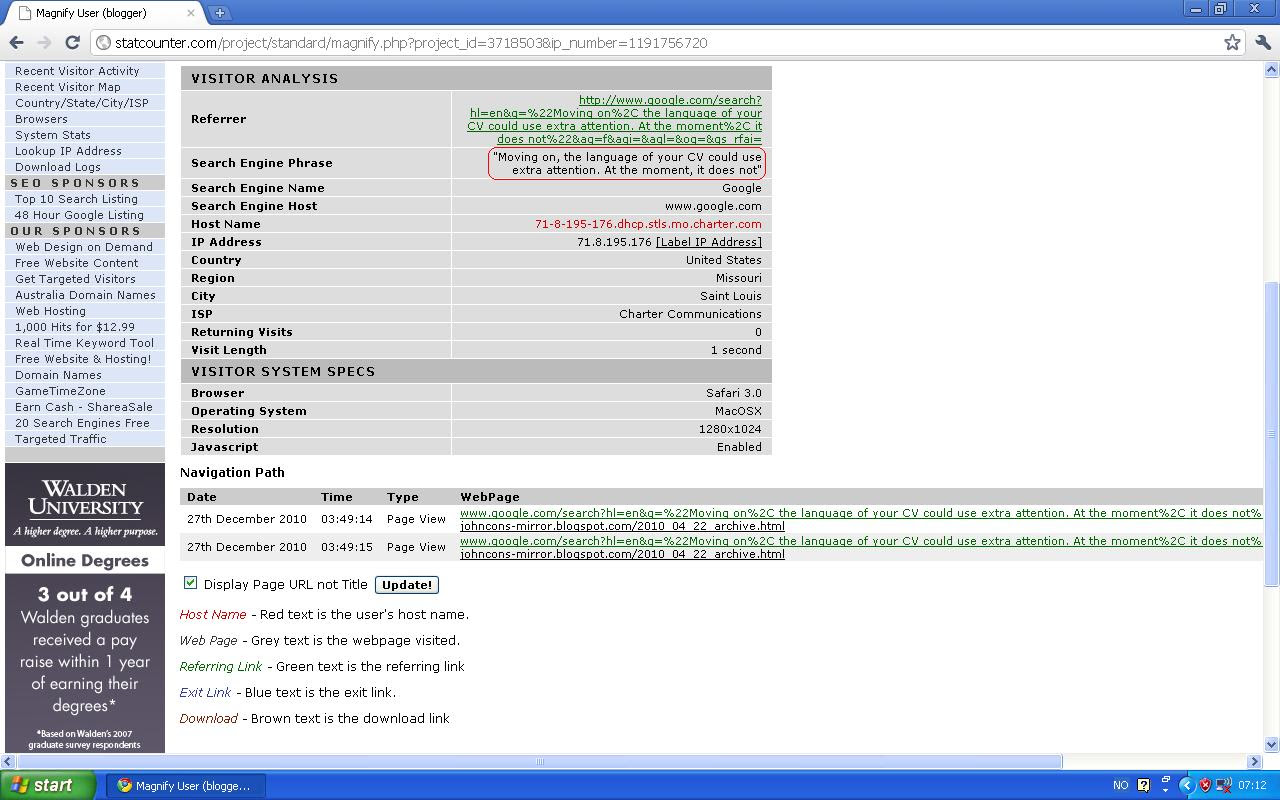The height and width of the screenshot is (800, 1280).
Task: Click Free Website Content link
Action: [x=76, y=263]
